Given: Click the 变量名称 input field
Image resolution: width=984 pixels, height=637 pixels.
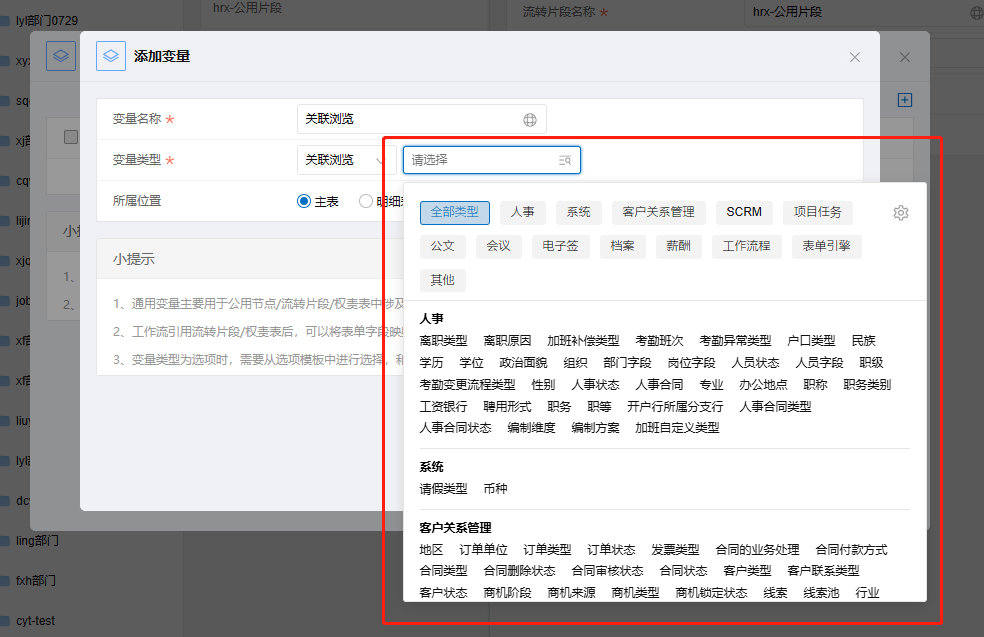Looking at the screenshot, I should click(x=421, y=119).
